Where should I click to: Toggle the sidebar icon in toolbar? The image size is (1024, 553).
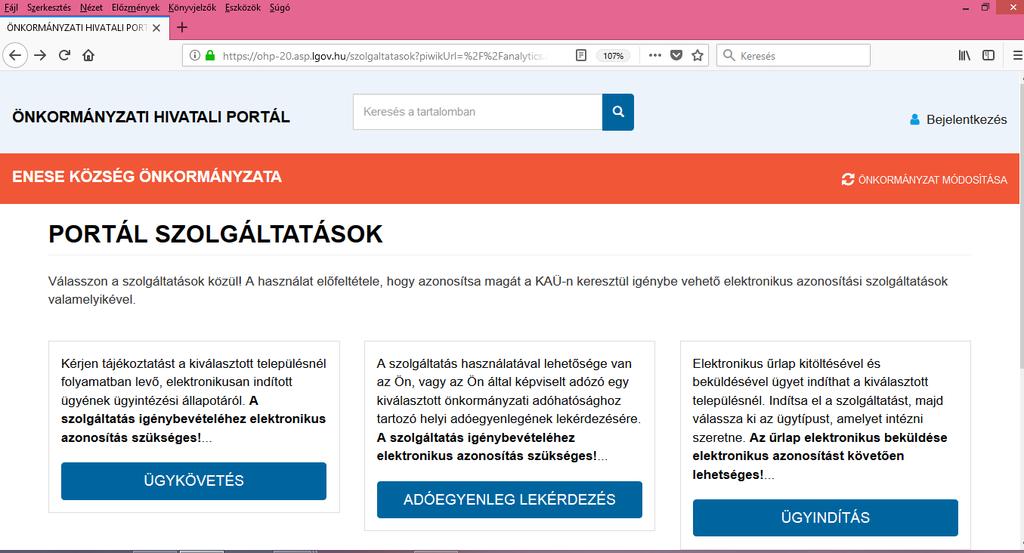click(x=989, y=55)
